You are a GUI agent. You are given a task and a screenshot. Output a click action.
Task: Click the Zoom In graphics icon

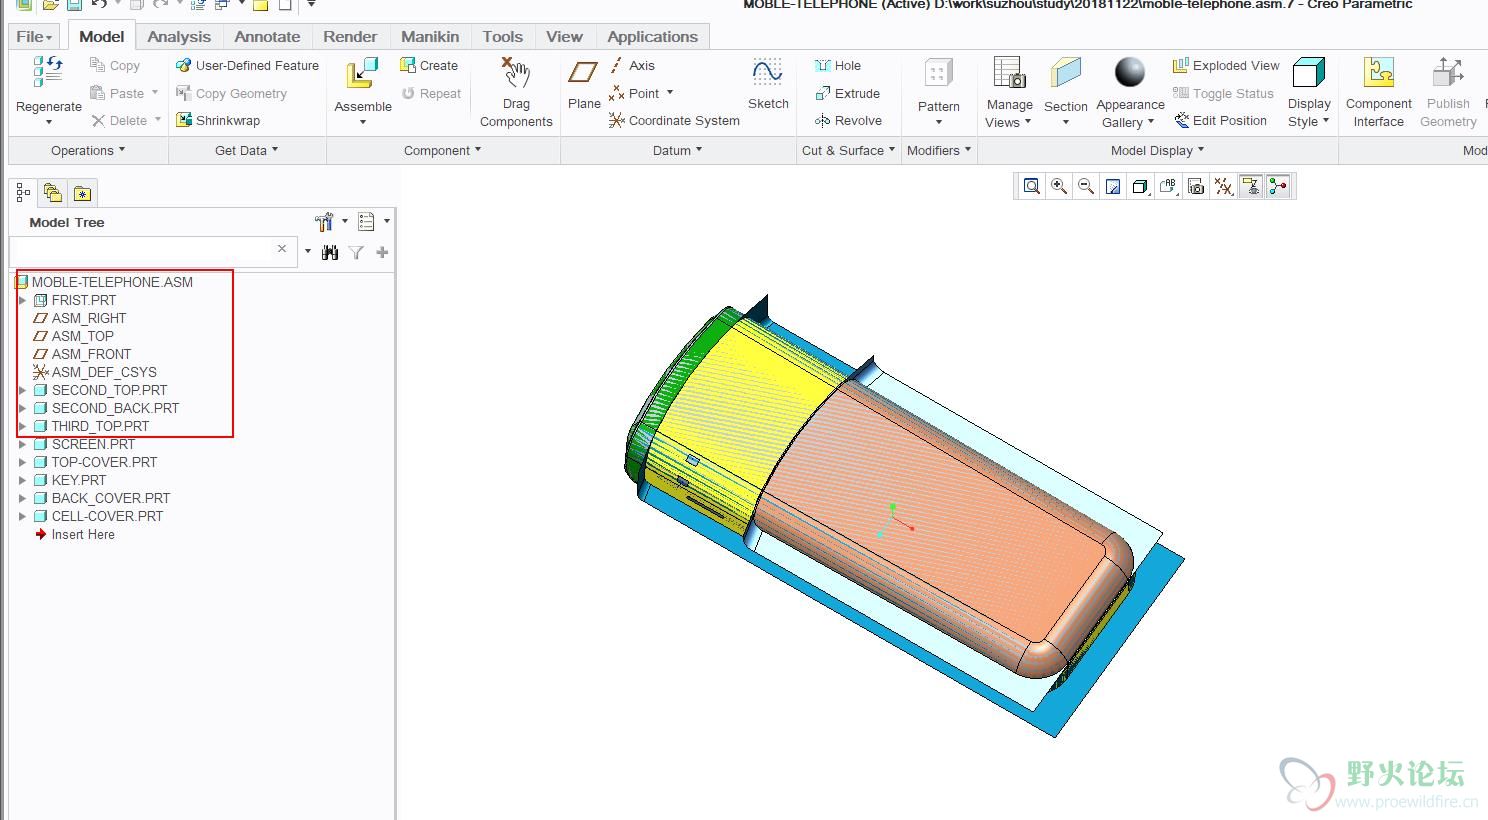tap(1058, 186)
